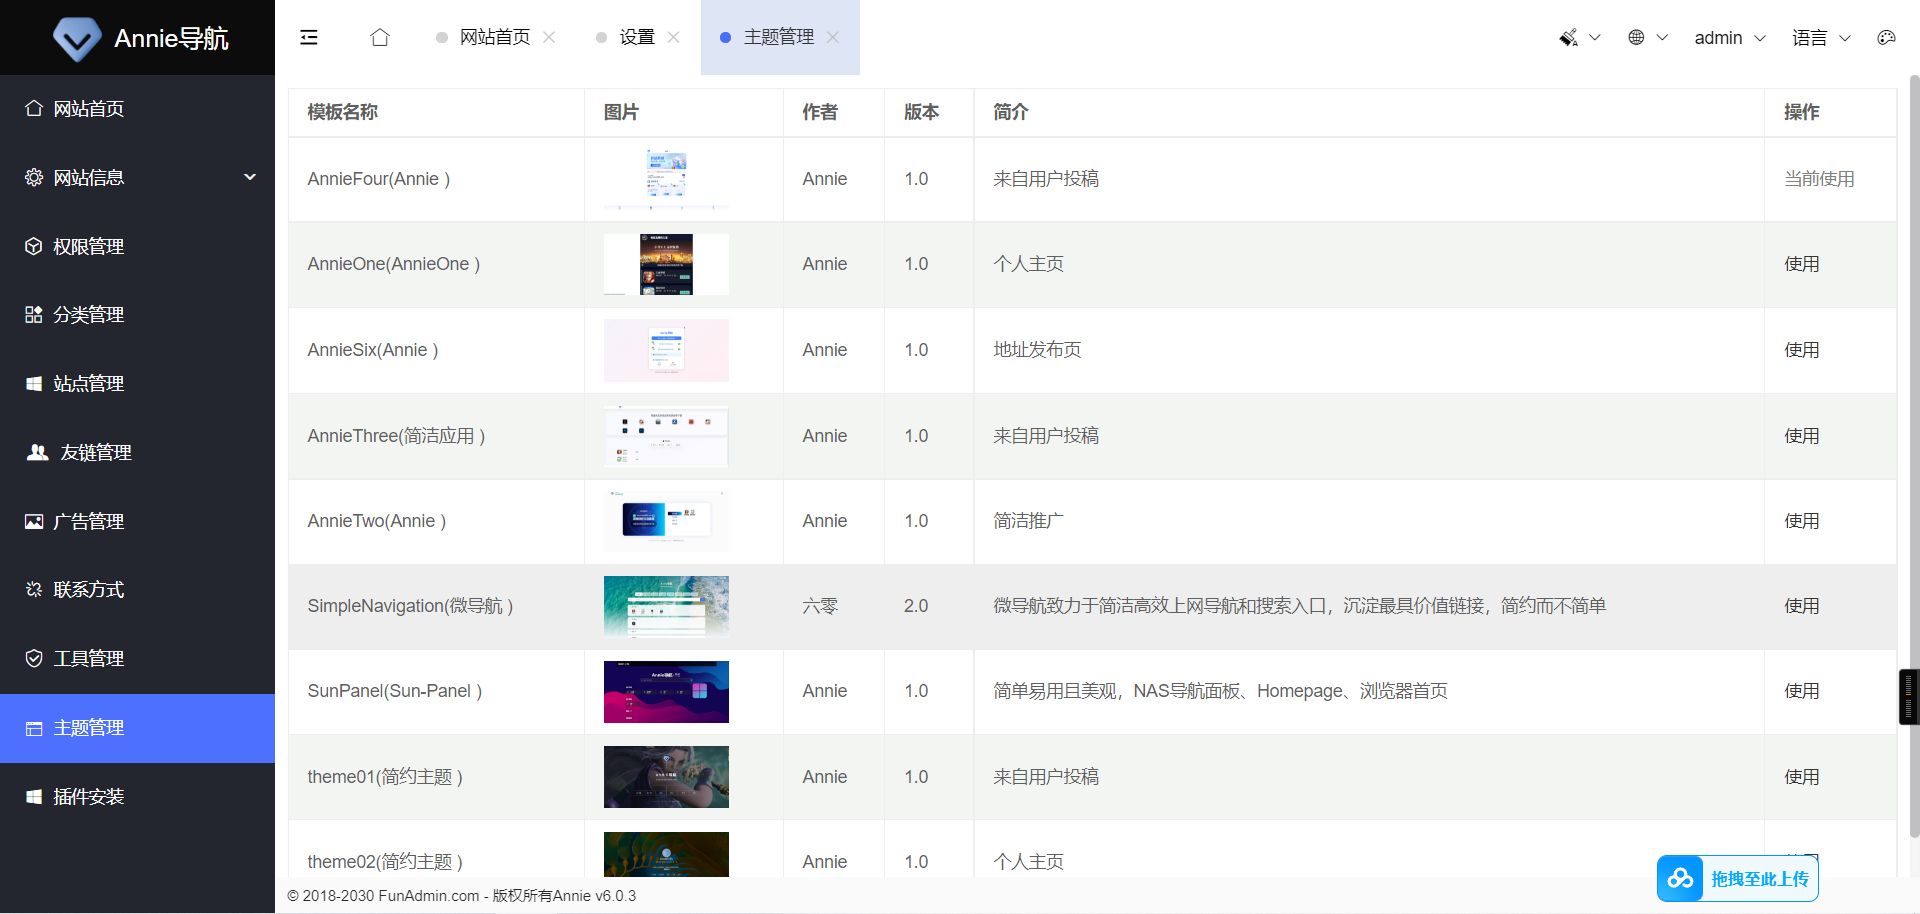Image resolution: width=1920 pixels, height=914 pixels.
Task: Click the globe icon in the header
Action: [x=1636, y=37]
